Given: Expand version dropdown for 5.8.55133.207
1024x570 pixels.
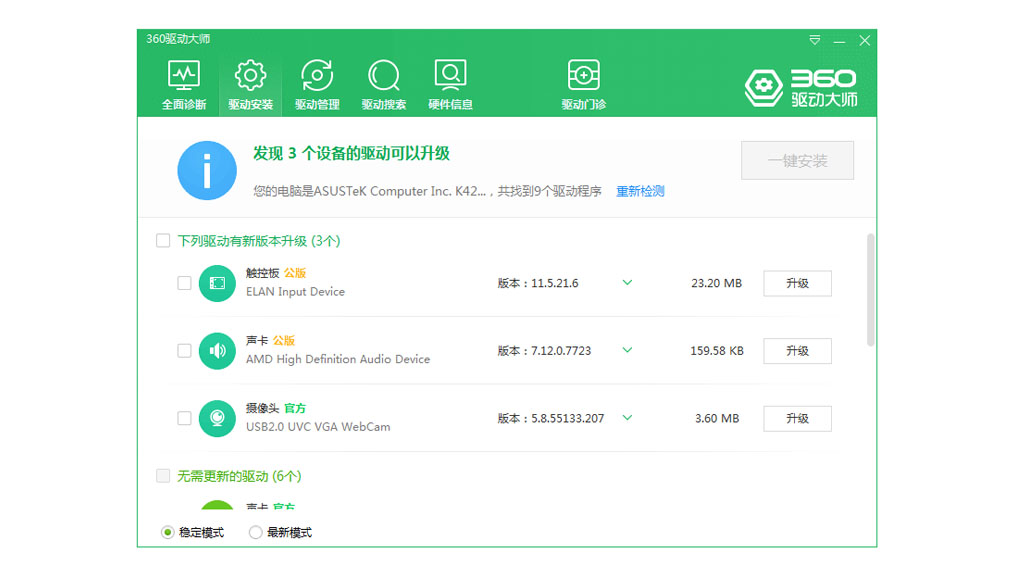Looking at the screenshot, I should [627, 418].
